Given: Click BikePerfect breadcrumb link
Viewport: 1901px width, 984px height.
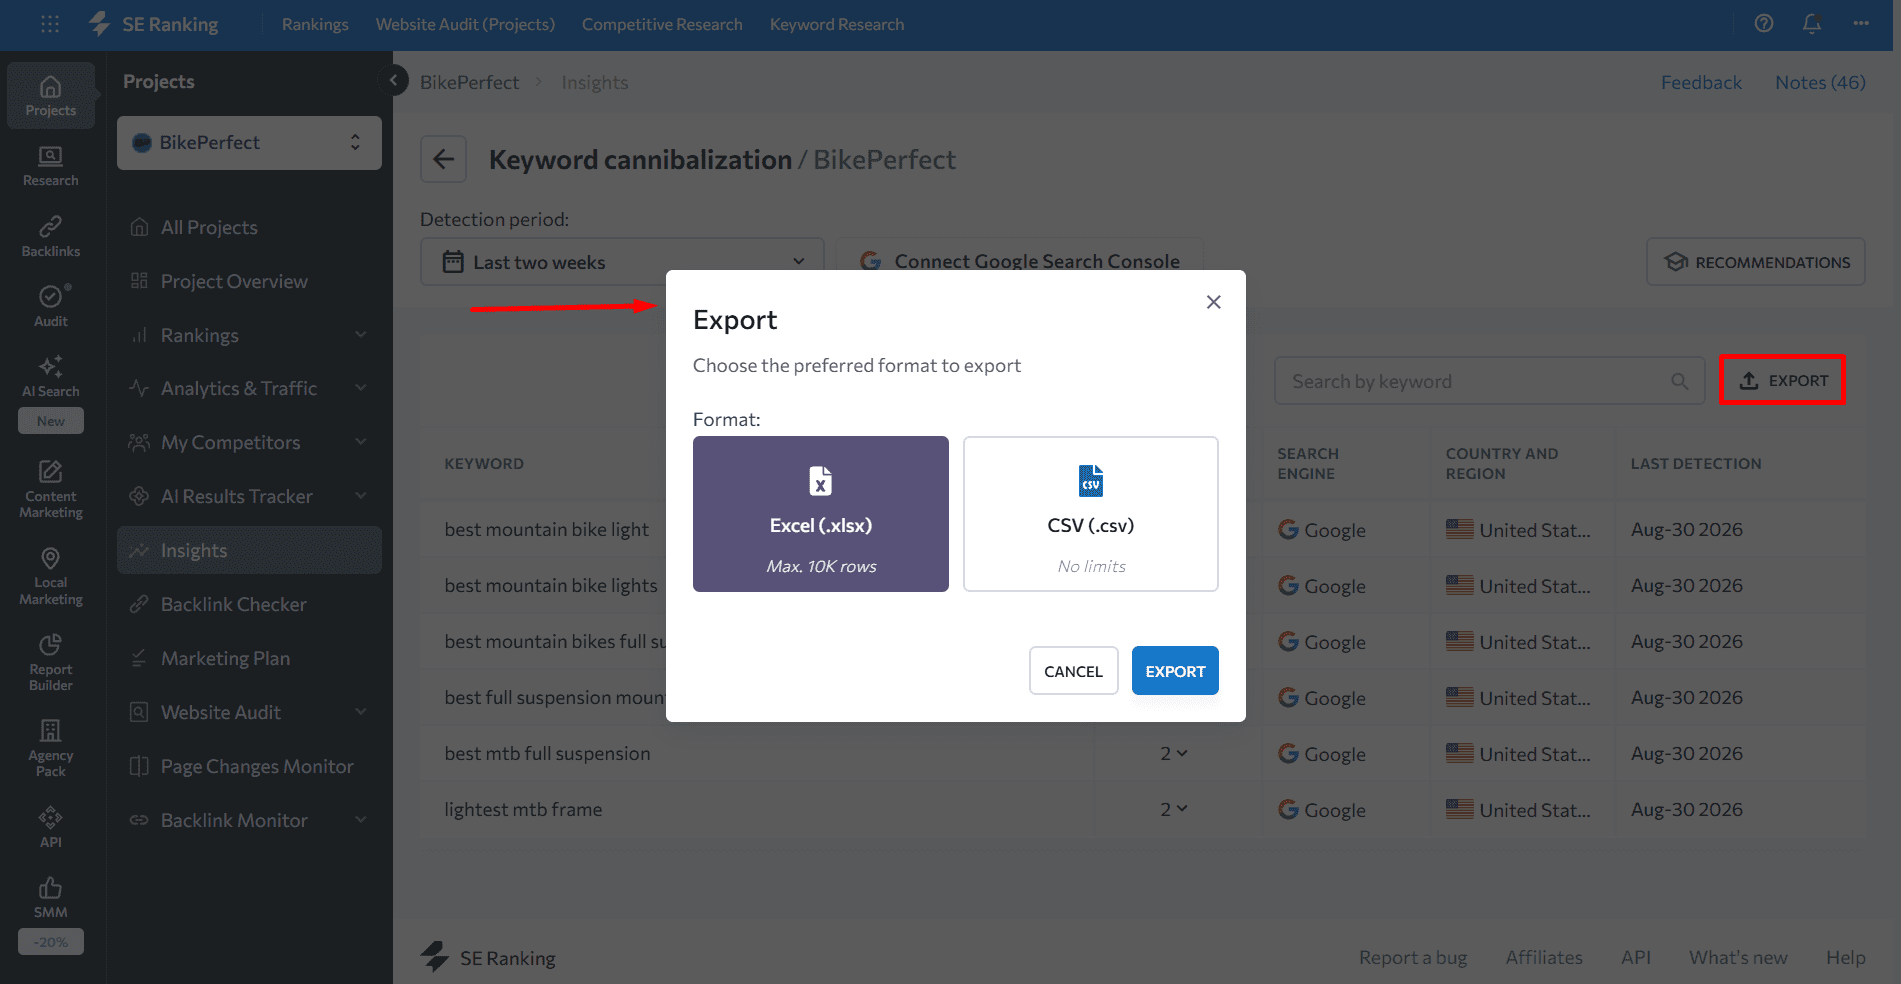Looking at the screenshot, I should pyautogui.click(x=469, y=82).
